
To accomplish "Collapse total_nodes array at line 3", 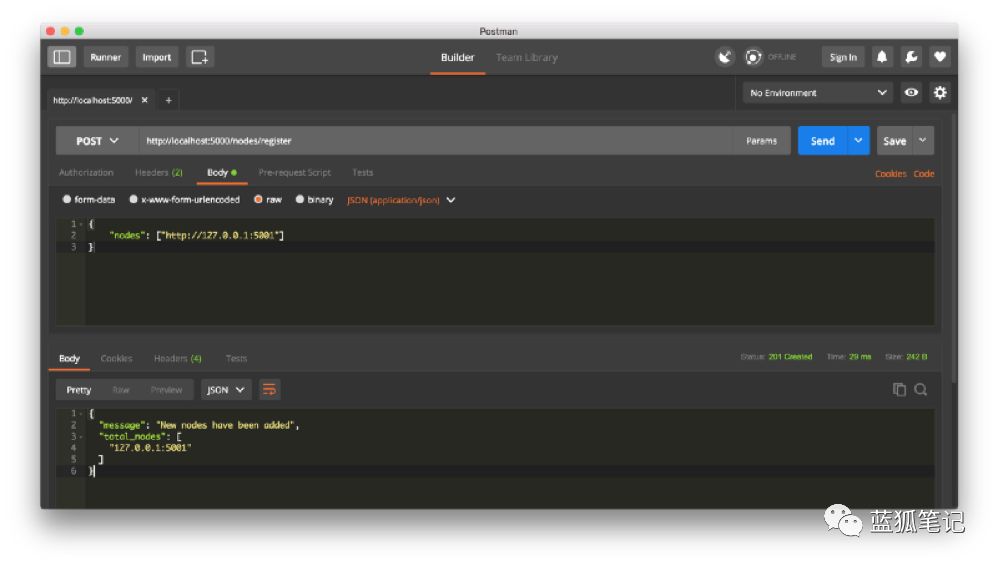I will [81, 437].
